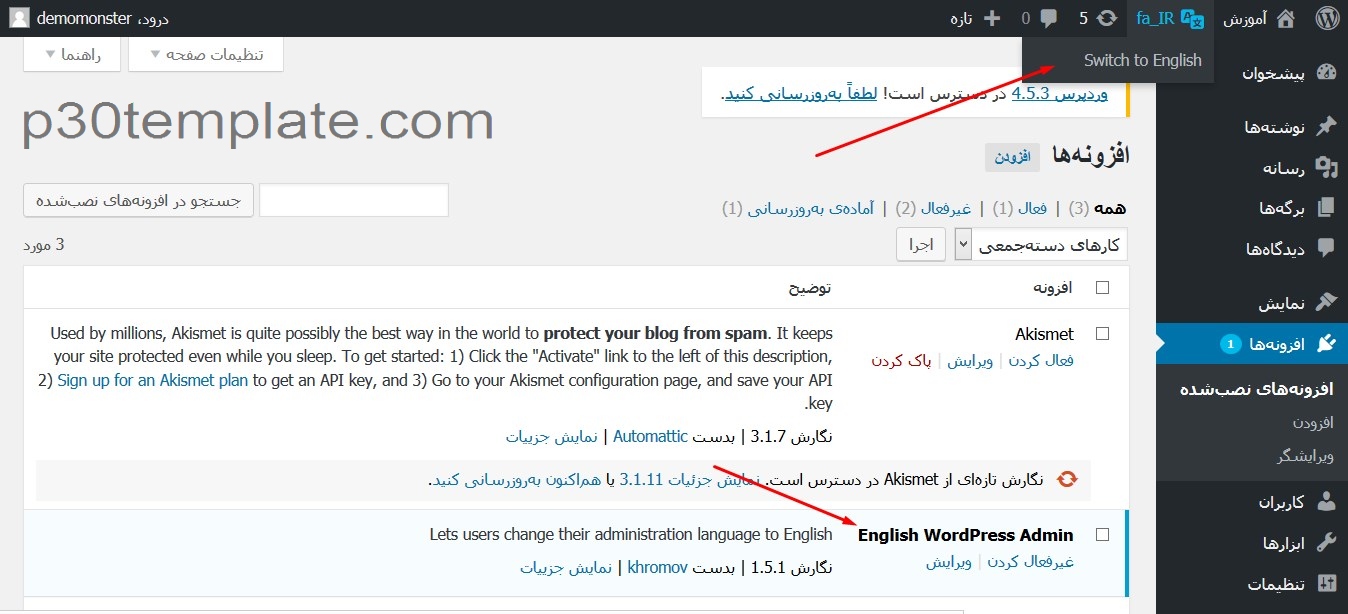The width and height of the screenshot is (1348, 614).
Task: Focus the plugin search text field
Action: tap(354, 200)
